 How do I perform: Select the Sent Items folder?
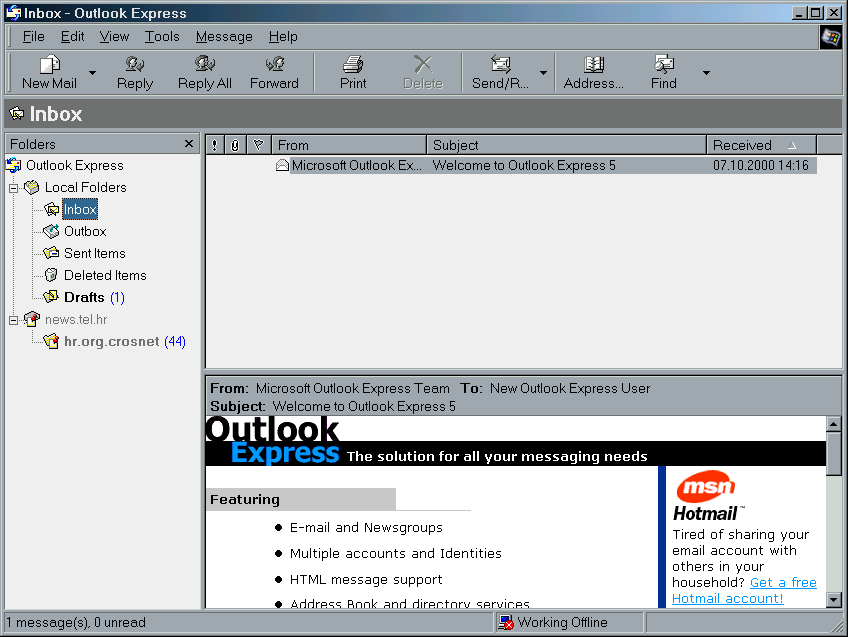(x=95, y=253)
